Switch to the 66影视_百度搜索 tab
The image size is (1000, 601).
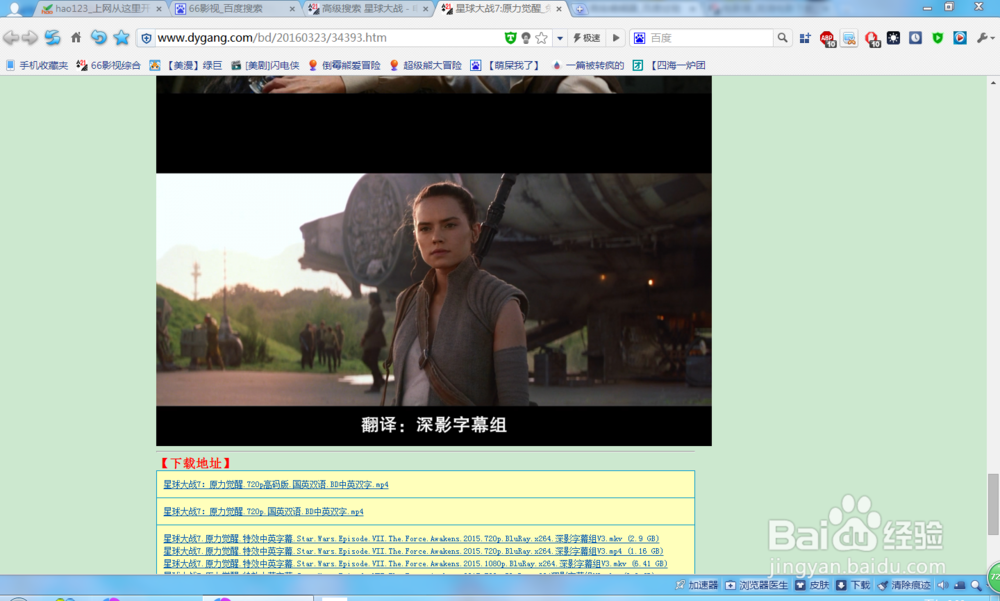point(233,8)
